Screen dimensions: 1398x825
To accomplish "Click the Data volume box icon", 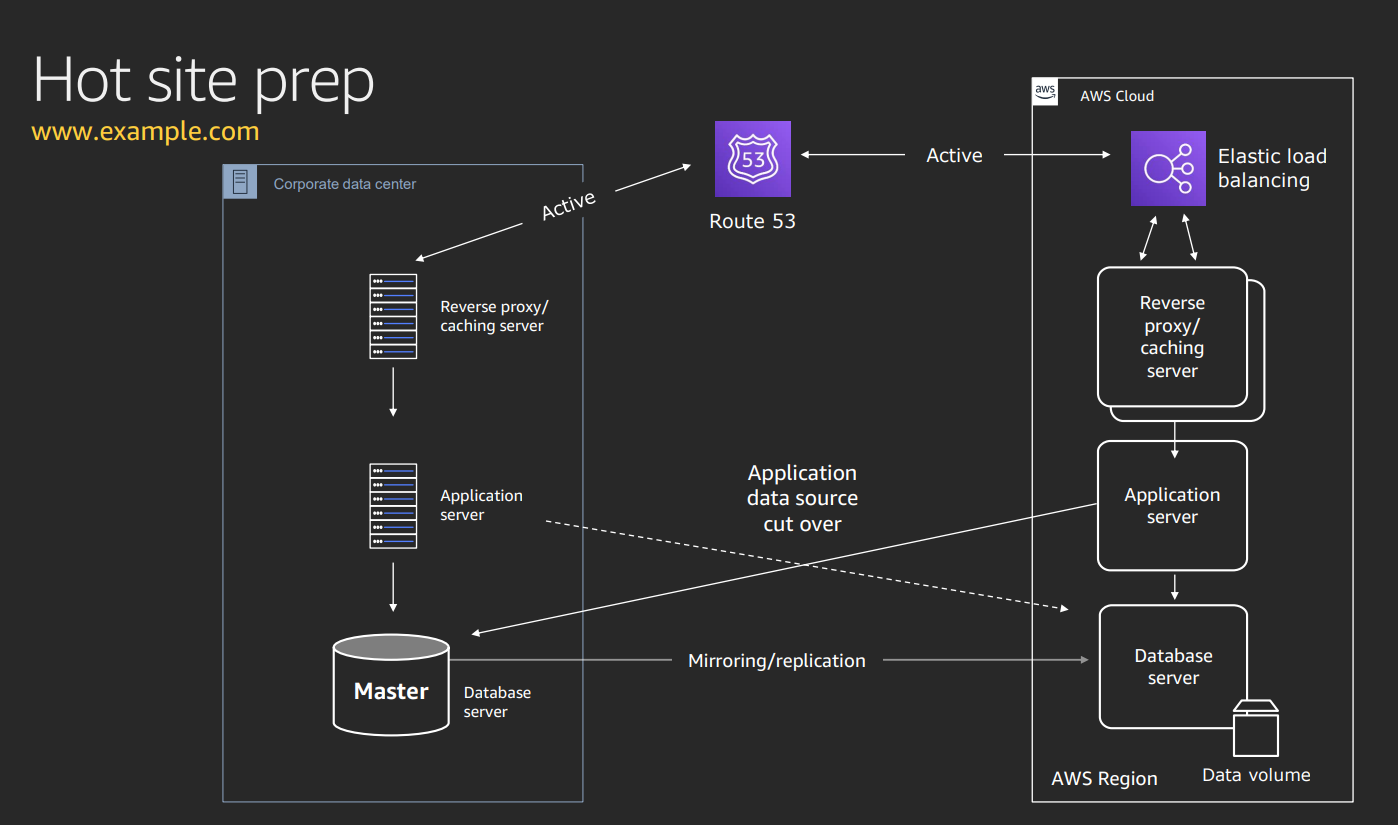I will [1256, 727].
